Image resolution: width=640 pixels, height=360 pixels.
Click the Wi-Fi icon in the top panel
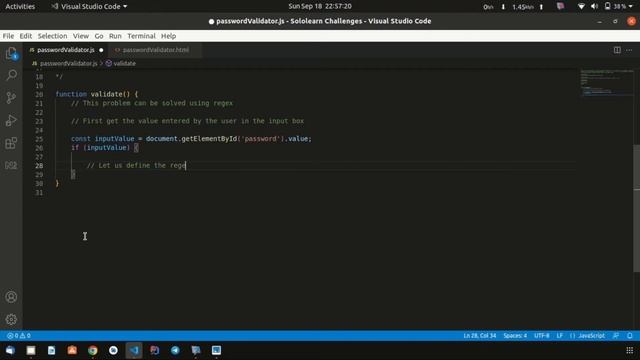(x=581, y=6)
